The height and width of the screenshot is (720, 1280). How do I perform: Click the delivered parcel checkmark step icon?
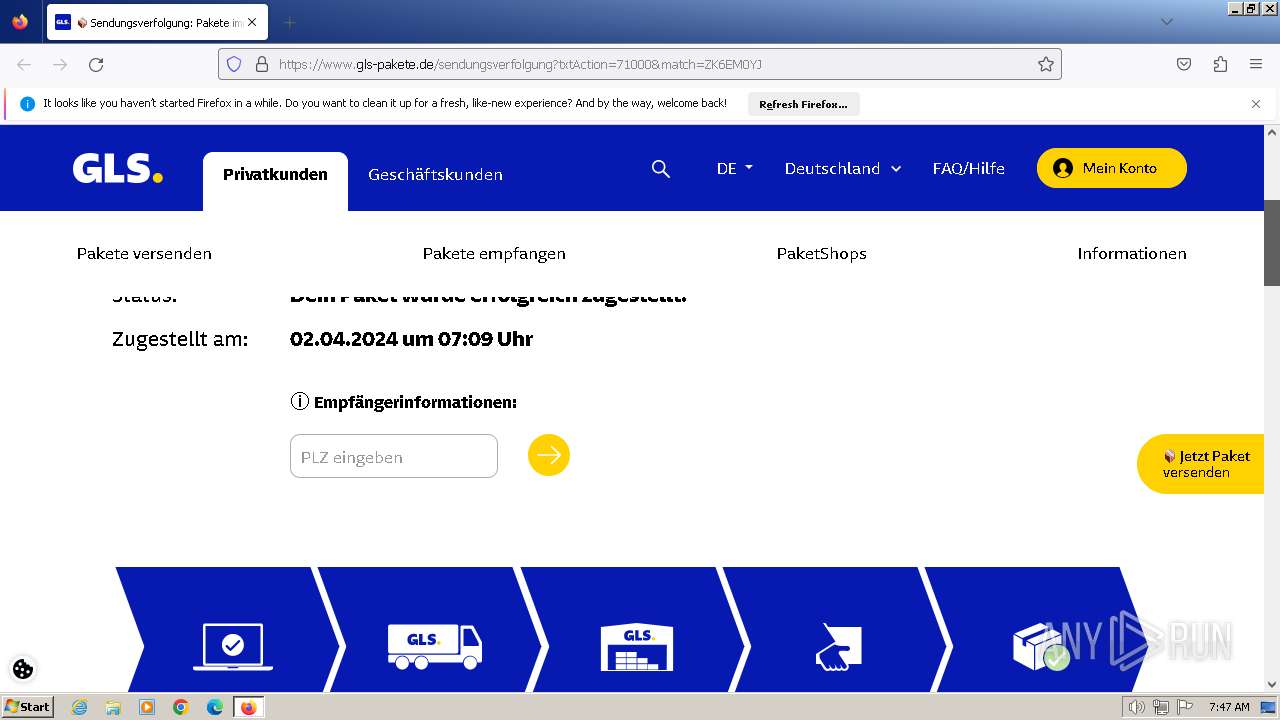coord(1041,647)
